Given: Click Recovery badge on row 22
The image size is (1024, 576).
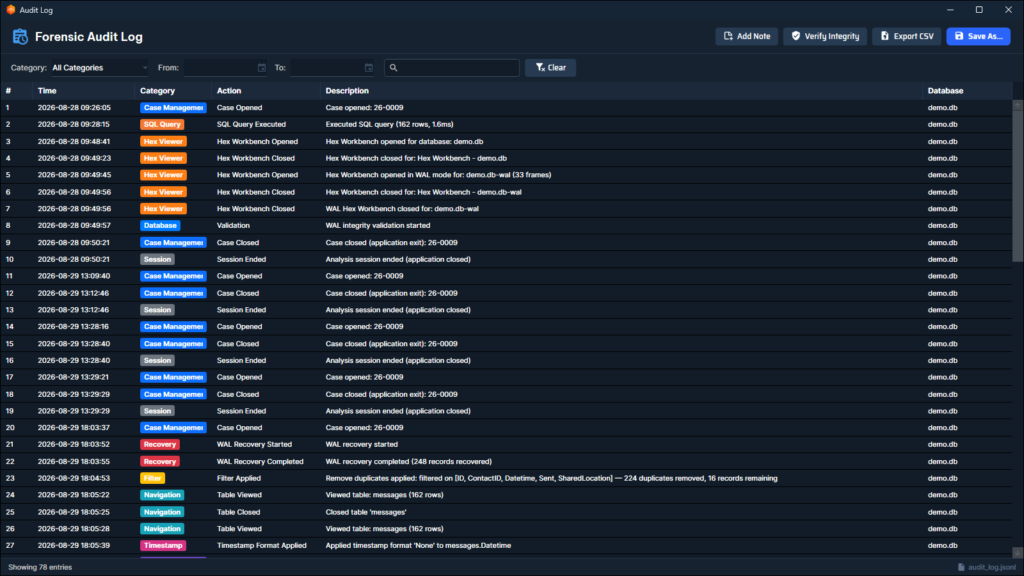Looking at the screenshot, I should [159, 461].
